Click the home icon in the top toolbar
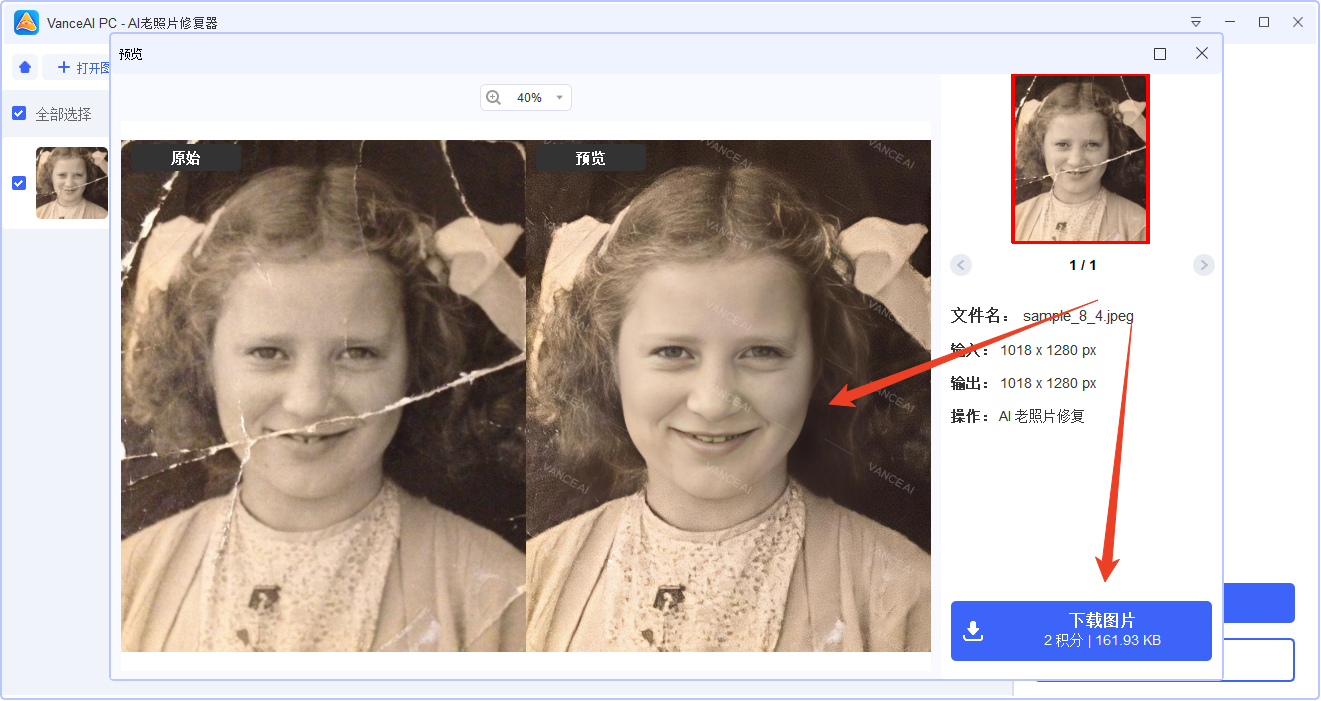Image resolution: width=1321 pixels, height=701 pixels. coord(25,67)
